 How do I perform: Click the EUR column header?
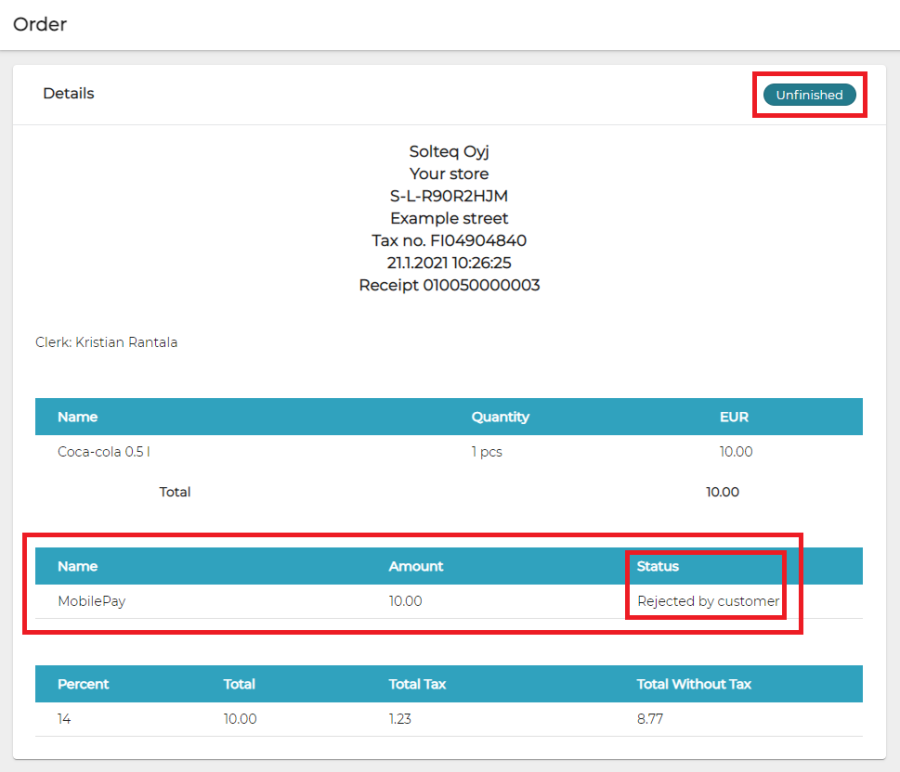point(734,417)
